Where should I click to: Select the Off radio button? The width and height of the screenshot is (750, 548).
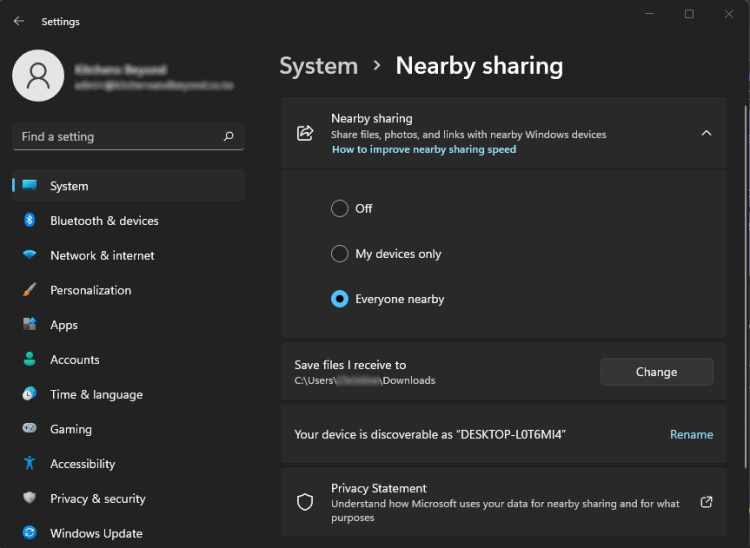coord(340,209)
